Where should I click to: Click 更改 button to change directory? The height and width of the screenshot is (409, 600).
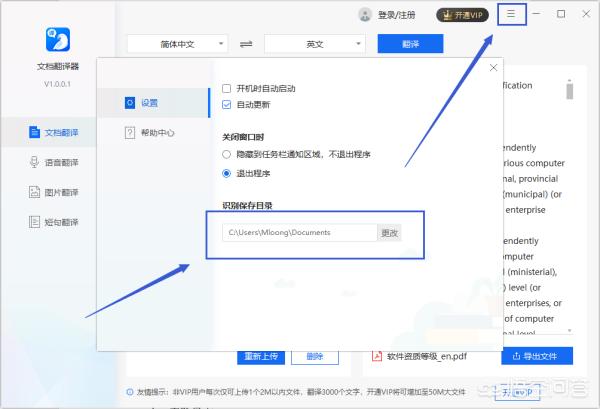click(389, 233)
